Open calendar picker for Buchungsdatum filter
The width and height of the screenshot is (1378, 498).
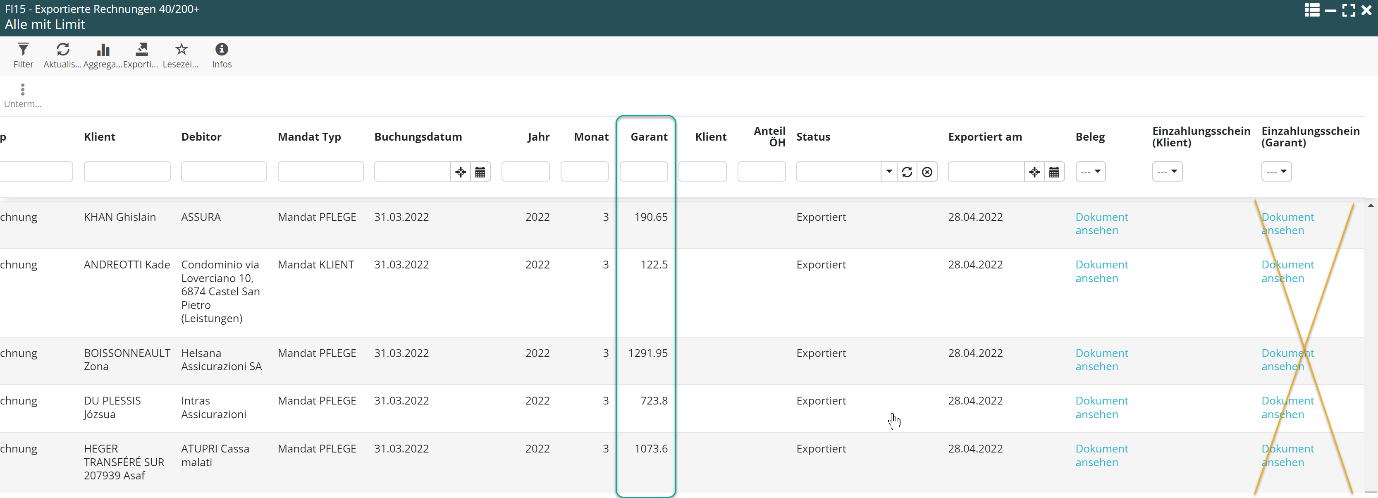pos(480,172)
